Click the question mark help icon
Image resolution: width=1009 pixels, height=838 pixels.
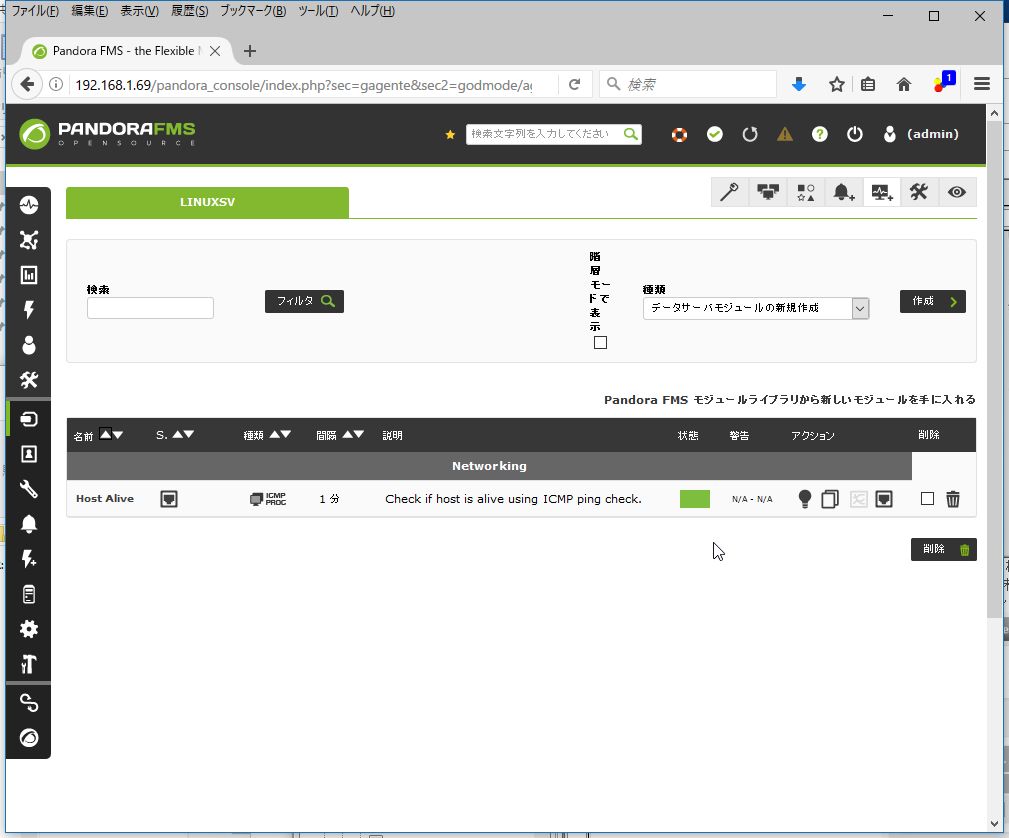(819, 134)
